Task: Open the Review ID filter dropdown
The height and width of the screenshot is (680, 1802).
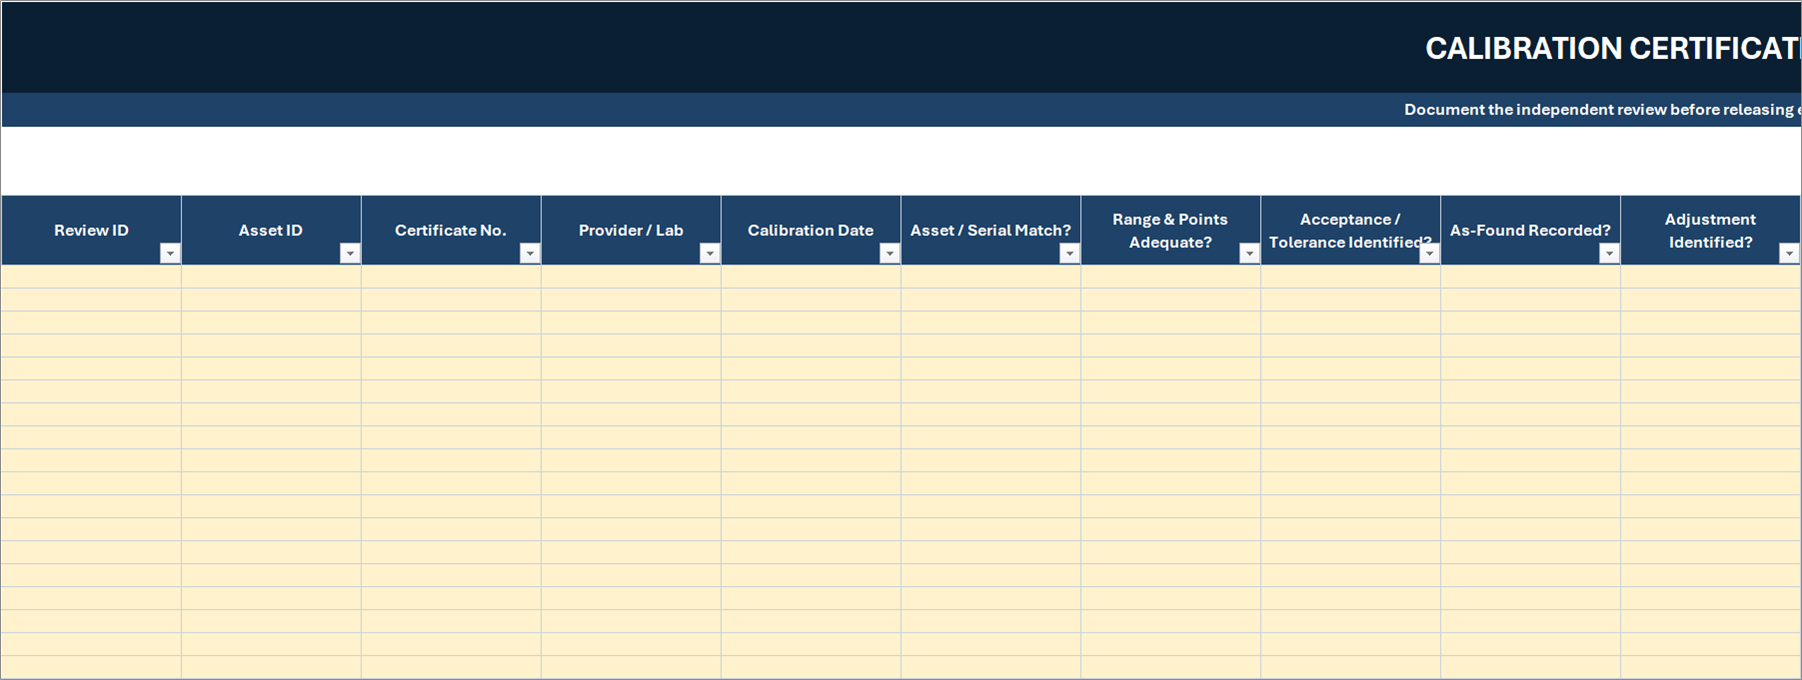Action: pos(170,254)
